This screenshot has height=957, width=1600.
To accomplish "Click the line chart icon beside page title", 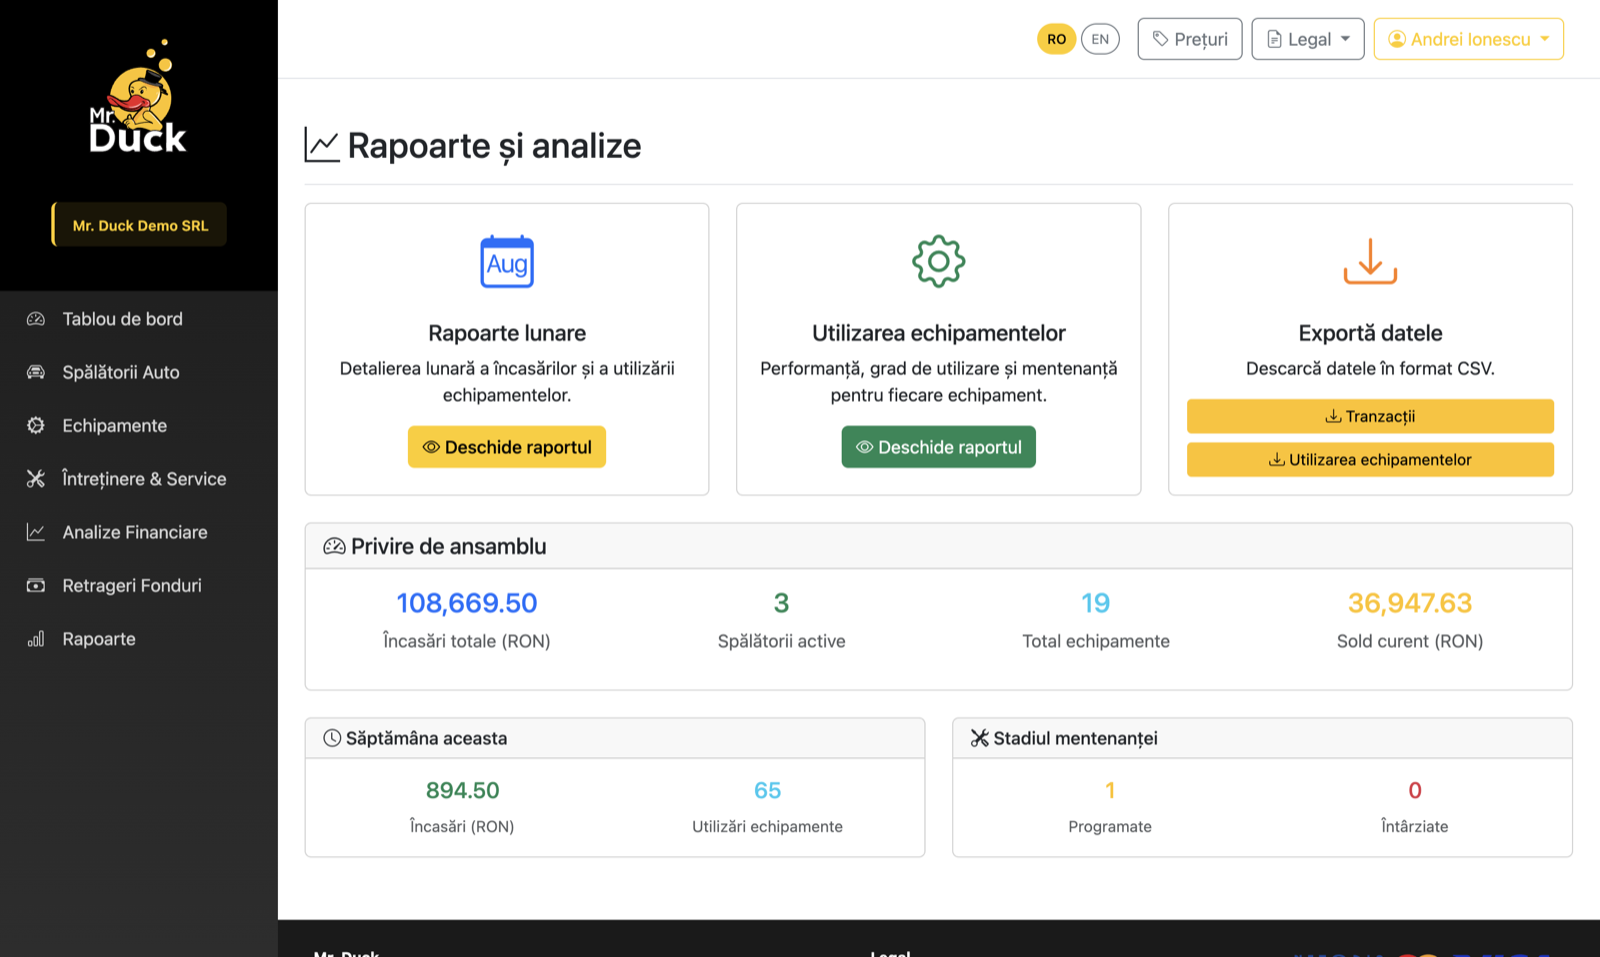I will click(322, 145).
